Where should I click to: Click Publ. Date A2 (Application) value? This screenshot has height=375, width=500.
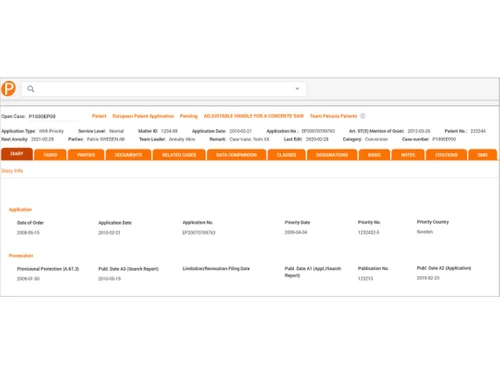(x=428, y=278)
